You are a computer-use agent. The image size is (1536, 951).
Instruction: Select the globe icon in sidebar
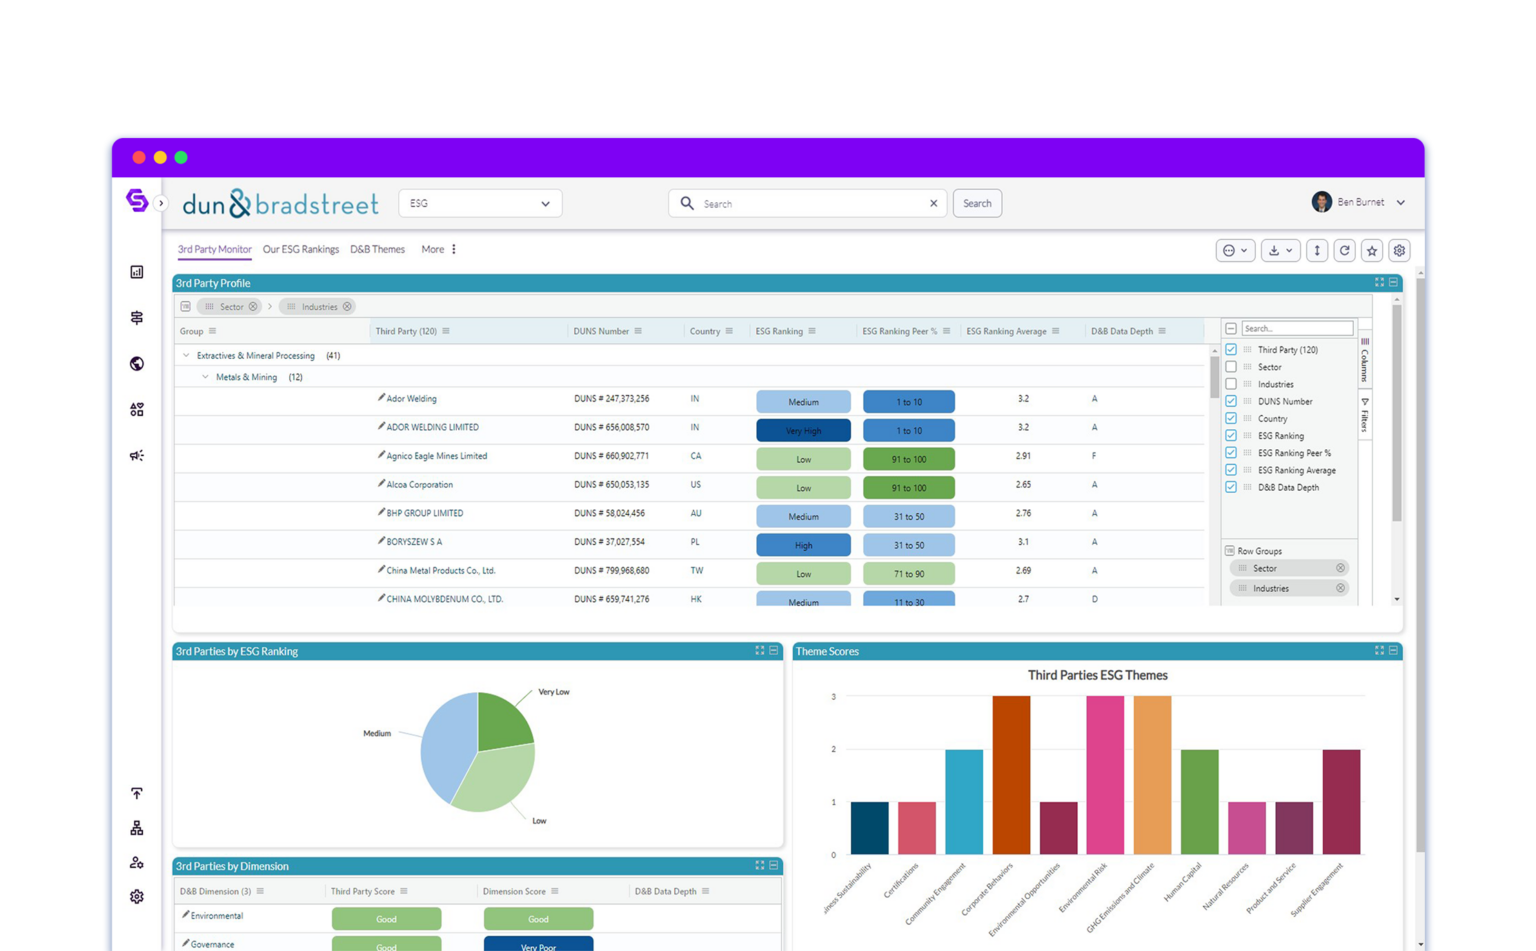point(137,363)
